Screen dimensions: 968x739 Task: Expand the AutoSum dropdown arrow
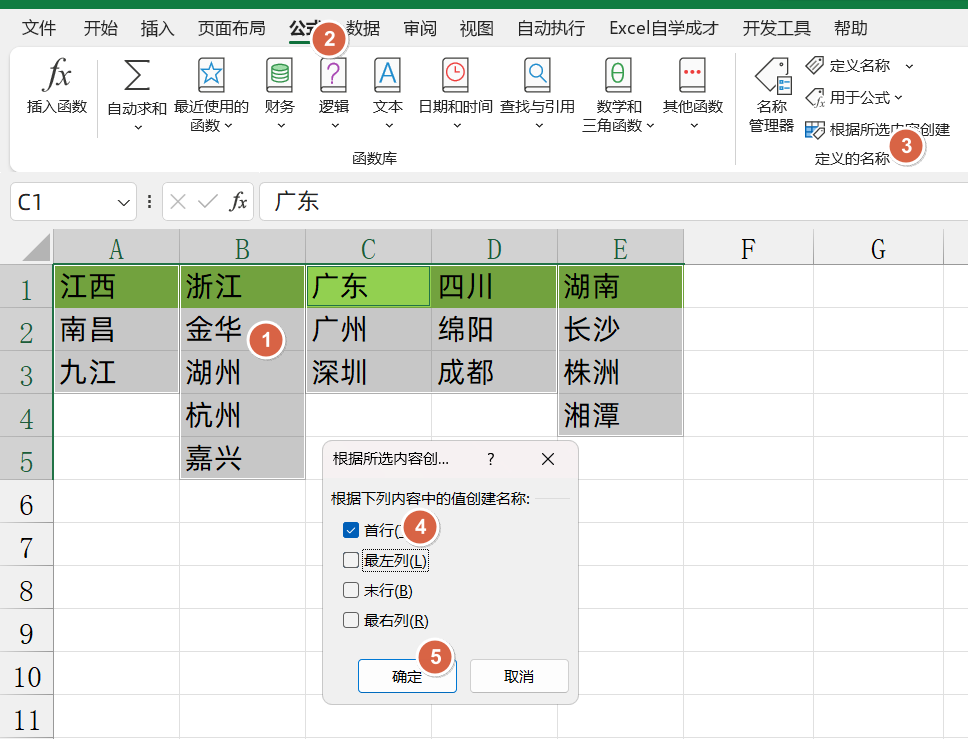(138, 127)
